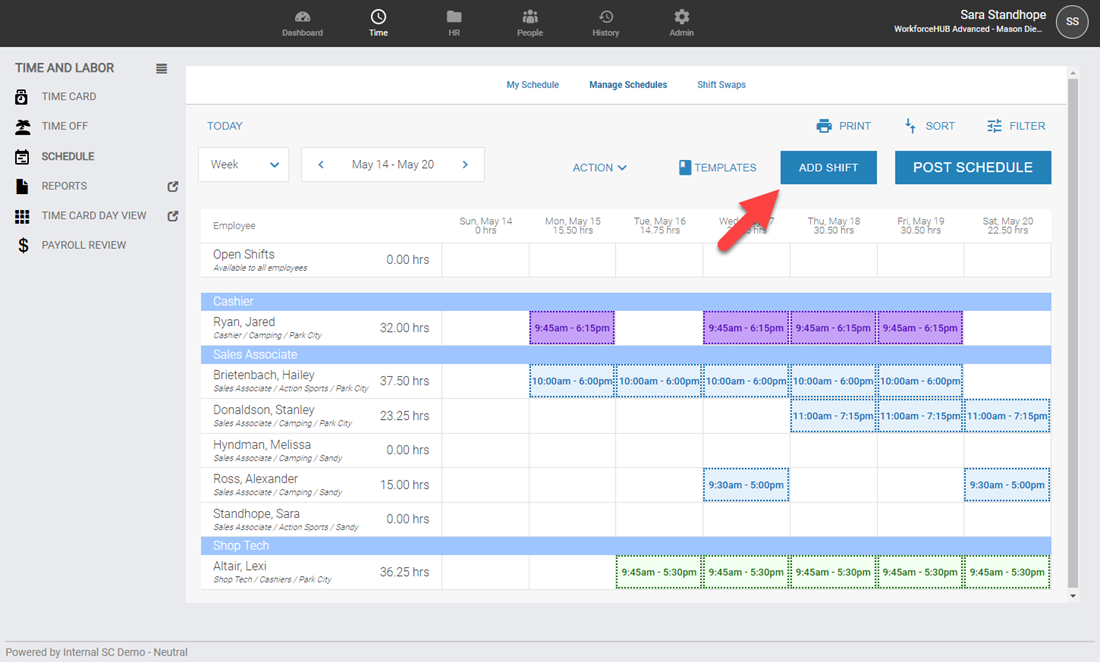Click the Print schedule icon
1100x662 pixels.
[824, 126]
